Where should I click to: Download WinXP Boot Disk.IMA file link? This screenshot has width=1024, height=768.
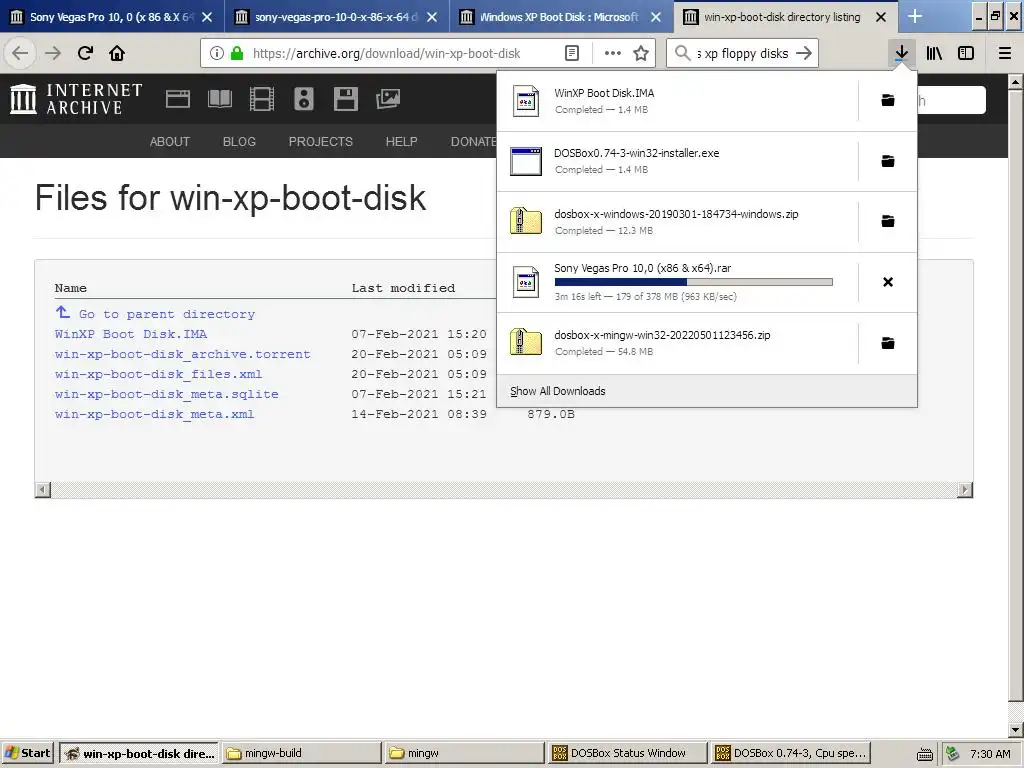coord(131,334)
